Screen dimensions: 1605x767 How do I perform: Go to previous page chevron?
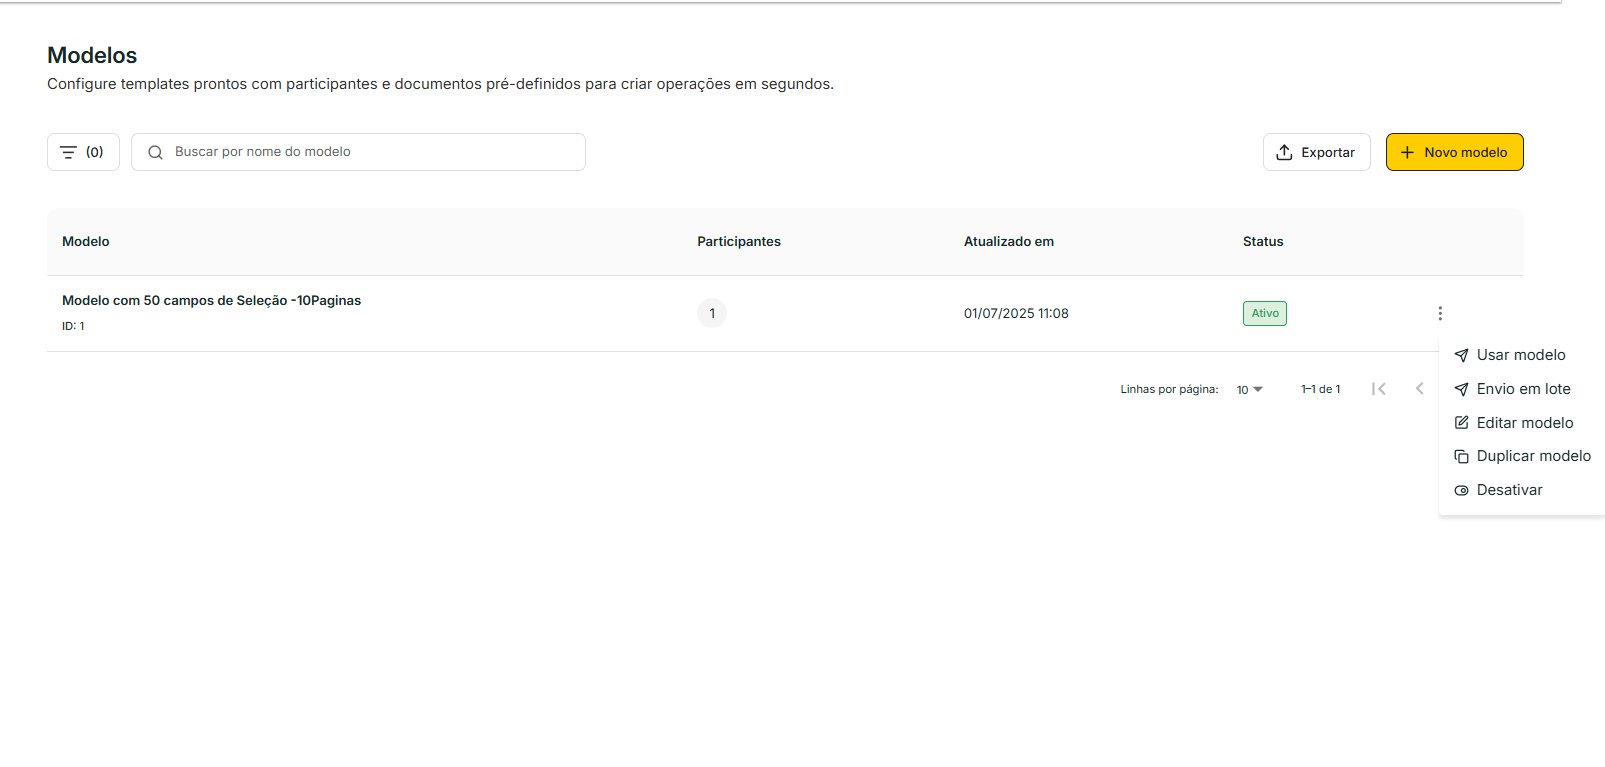coord(1419,389)
